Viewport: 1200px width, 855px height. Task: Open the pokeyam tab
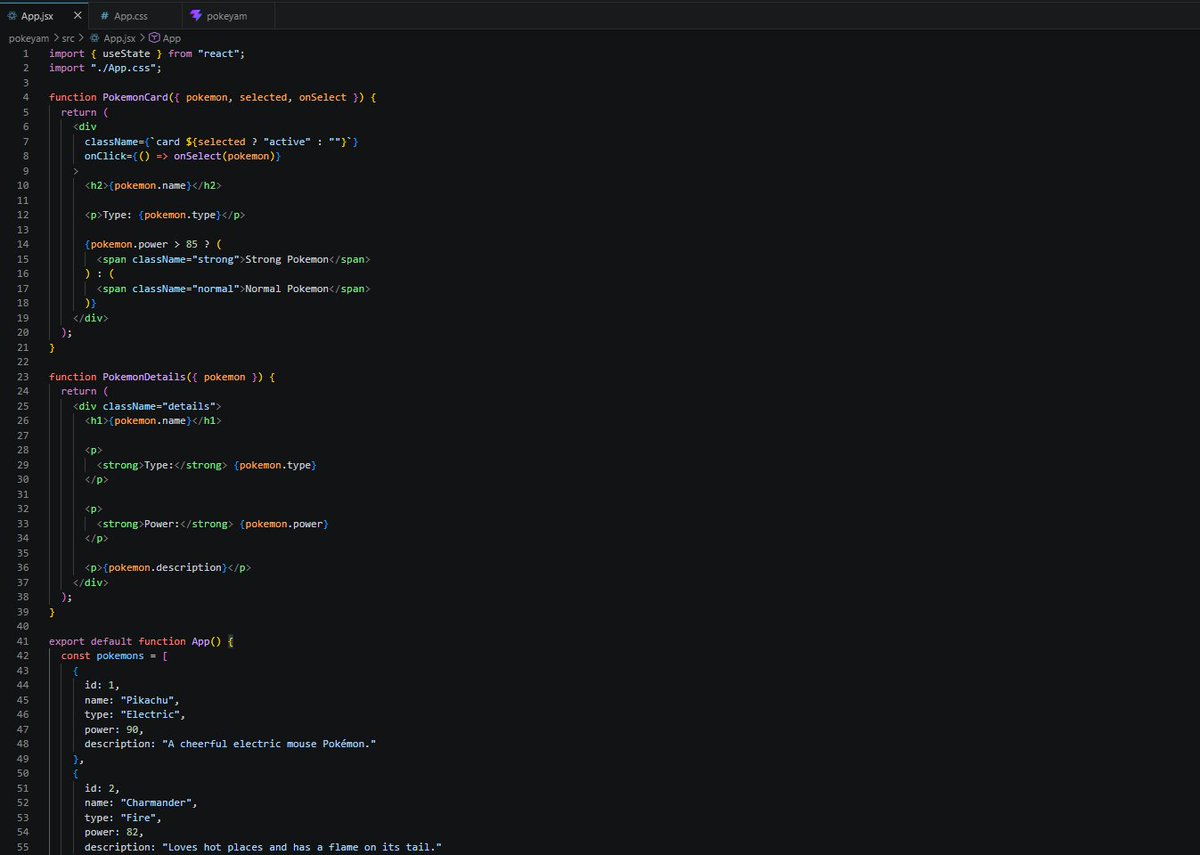[x=227, y=16]
